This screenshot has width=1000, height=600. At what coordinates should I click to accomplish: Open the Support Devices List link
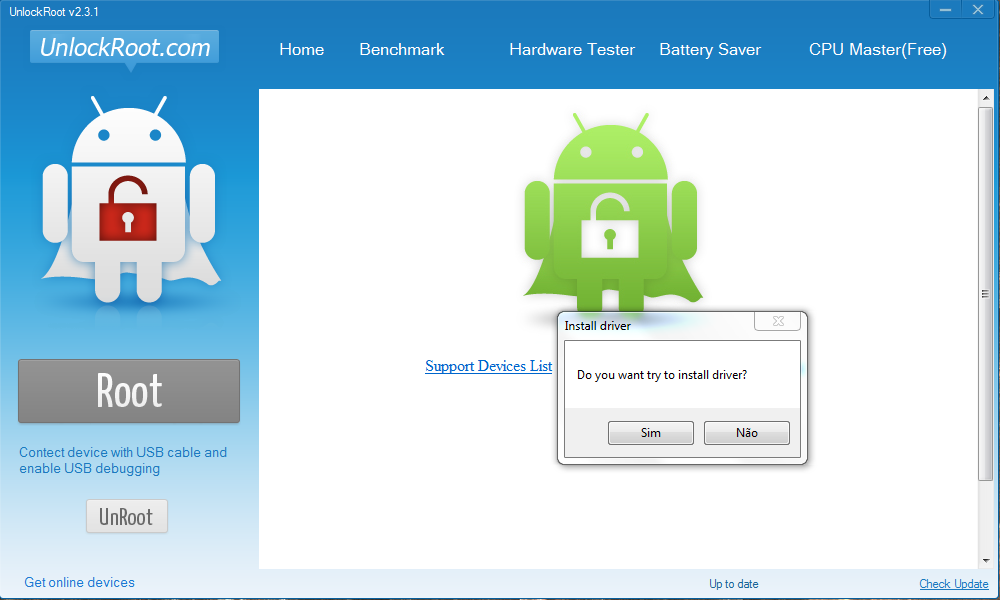pos(489,366)
